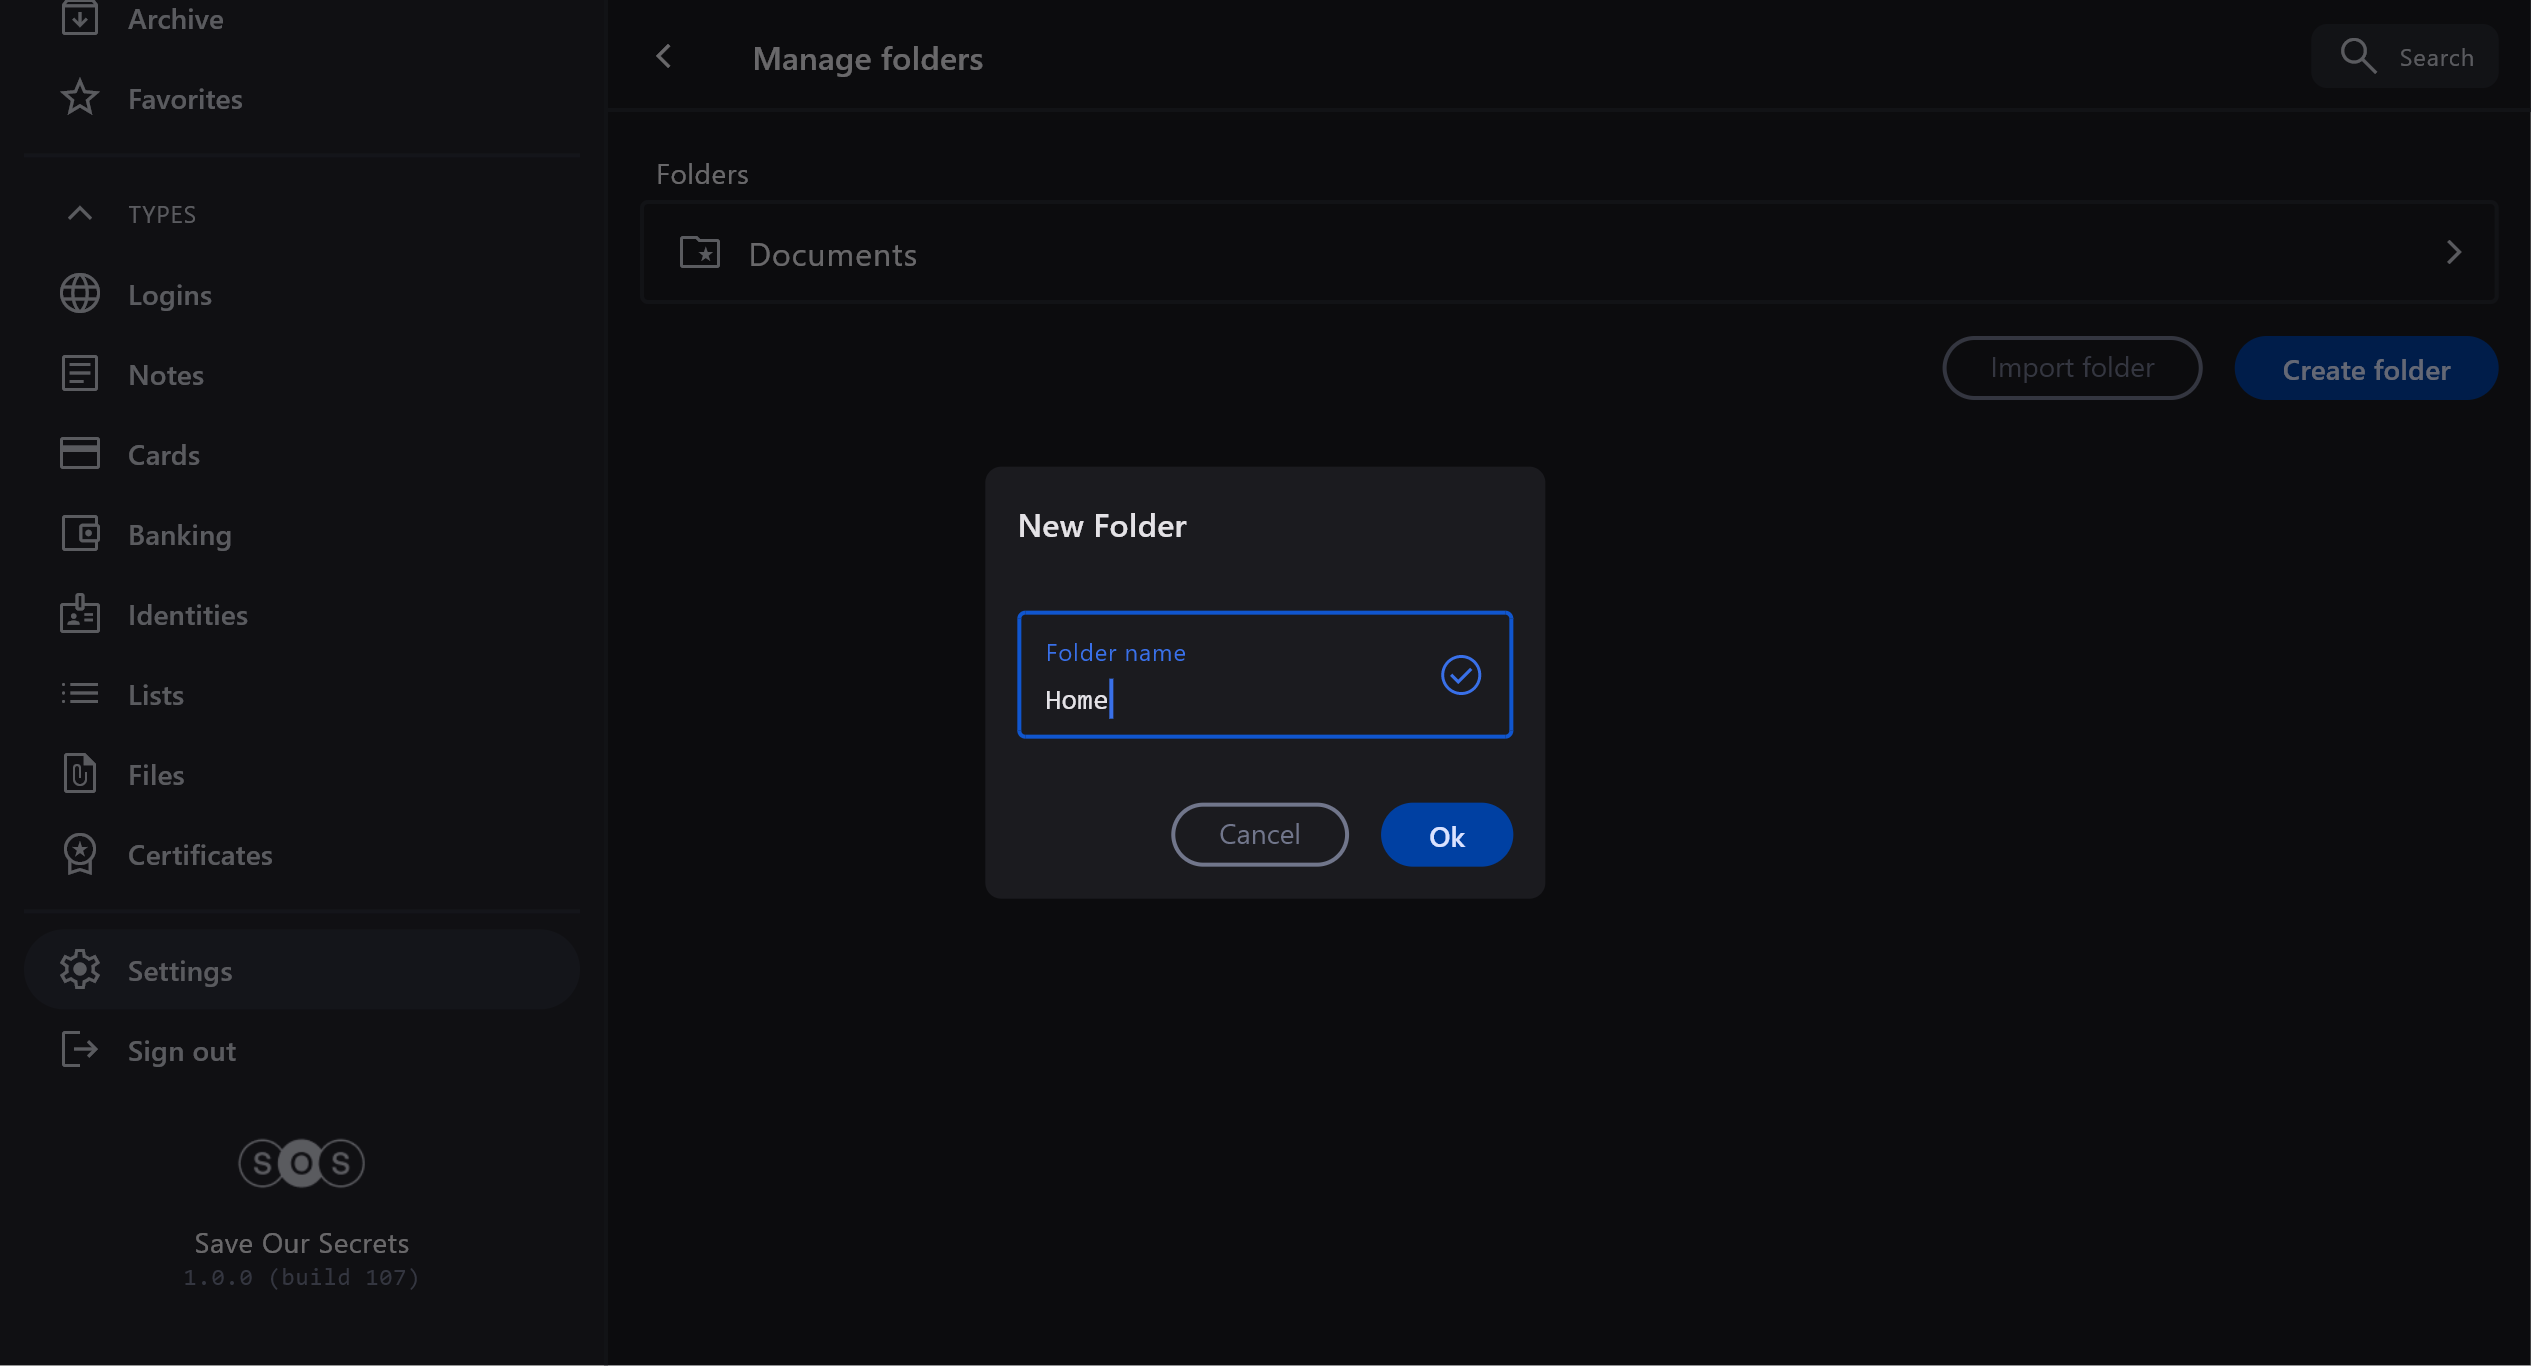Click the checkmark circle in folder name field
Screen dimensions: 2531x1366
point(1460,675)
